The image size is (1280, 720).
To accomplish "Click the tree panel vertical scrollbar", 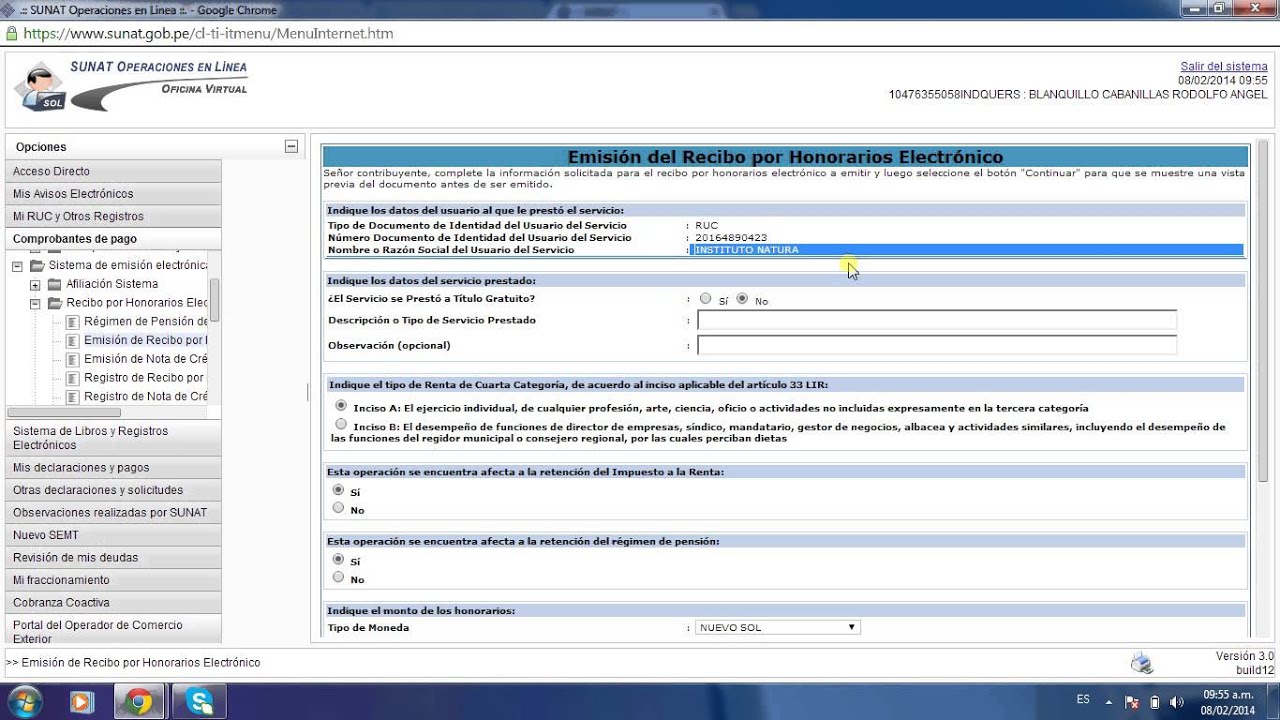I will (214, 300).
